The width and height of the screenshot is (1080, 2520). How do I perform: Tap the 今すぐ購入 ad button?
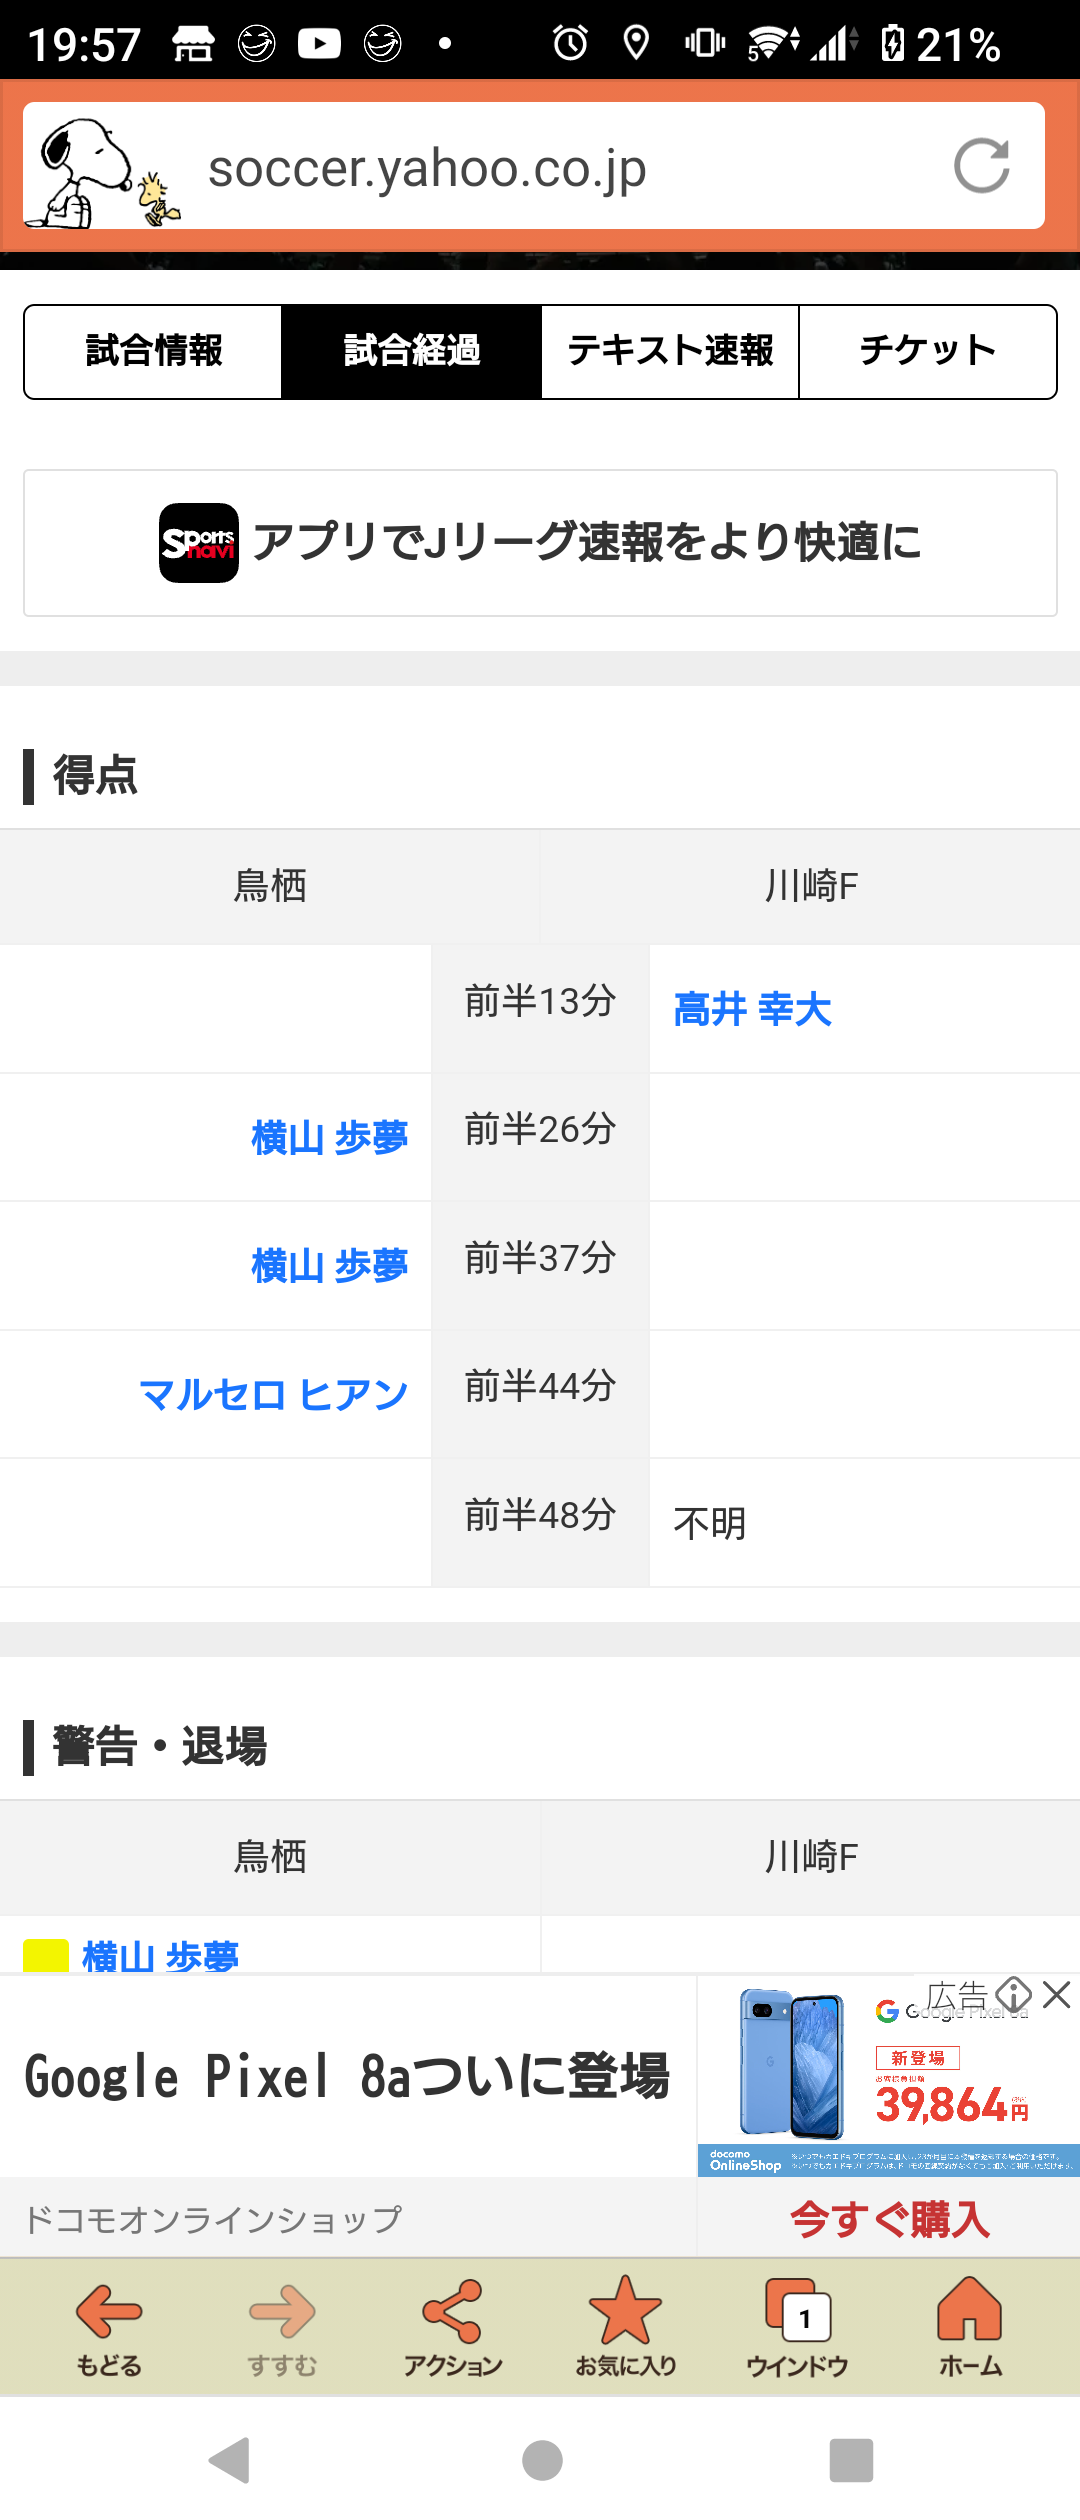click(889, 2220)
